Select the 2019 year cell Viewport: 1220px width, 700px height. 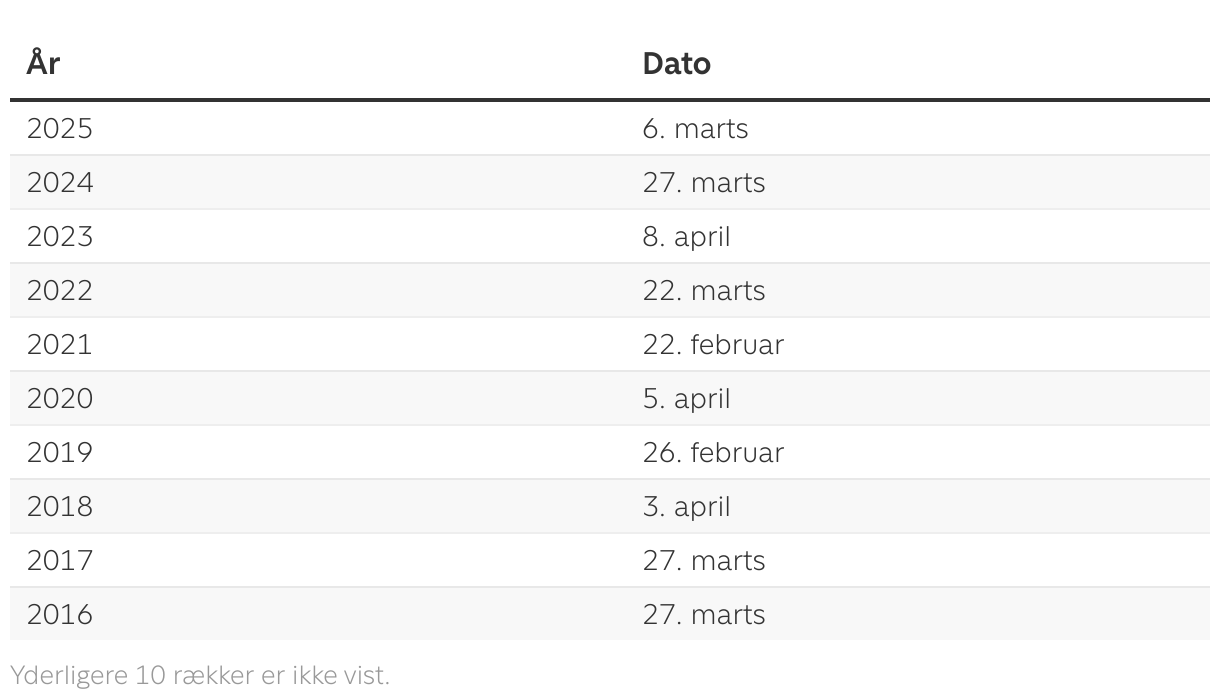[x=59, y=453]
